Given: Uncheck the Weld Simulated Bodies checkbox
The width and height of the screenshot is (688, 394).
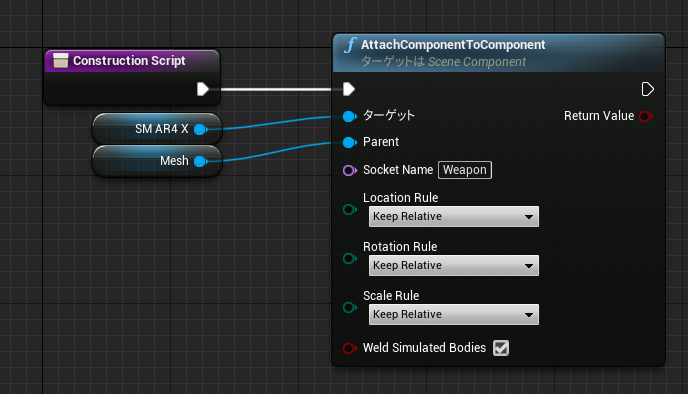Looking at the screenshot, I should [x=501, y=348].
